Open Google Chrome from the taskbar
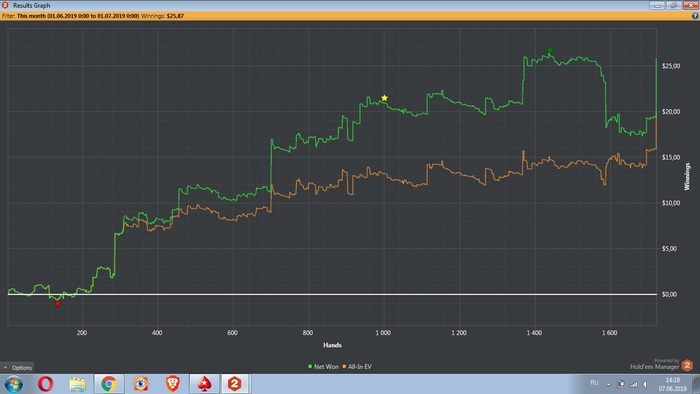 pyautogui.click(x=109, y=384)
